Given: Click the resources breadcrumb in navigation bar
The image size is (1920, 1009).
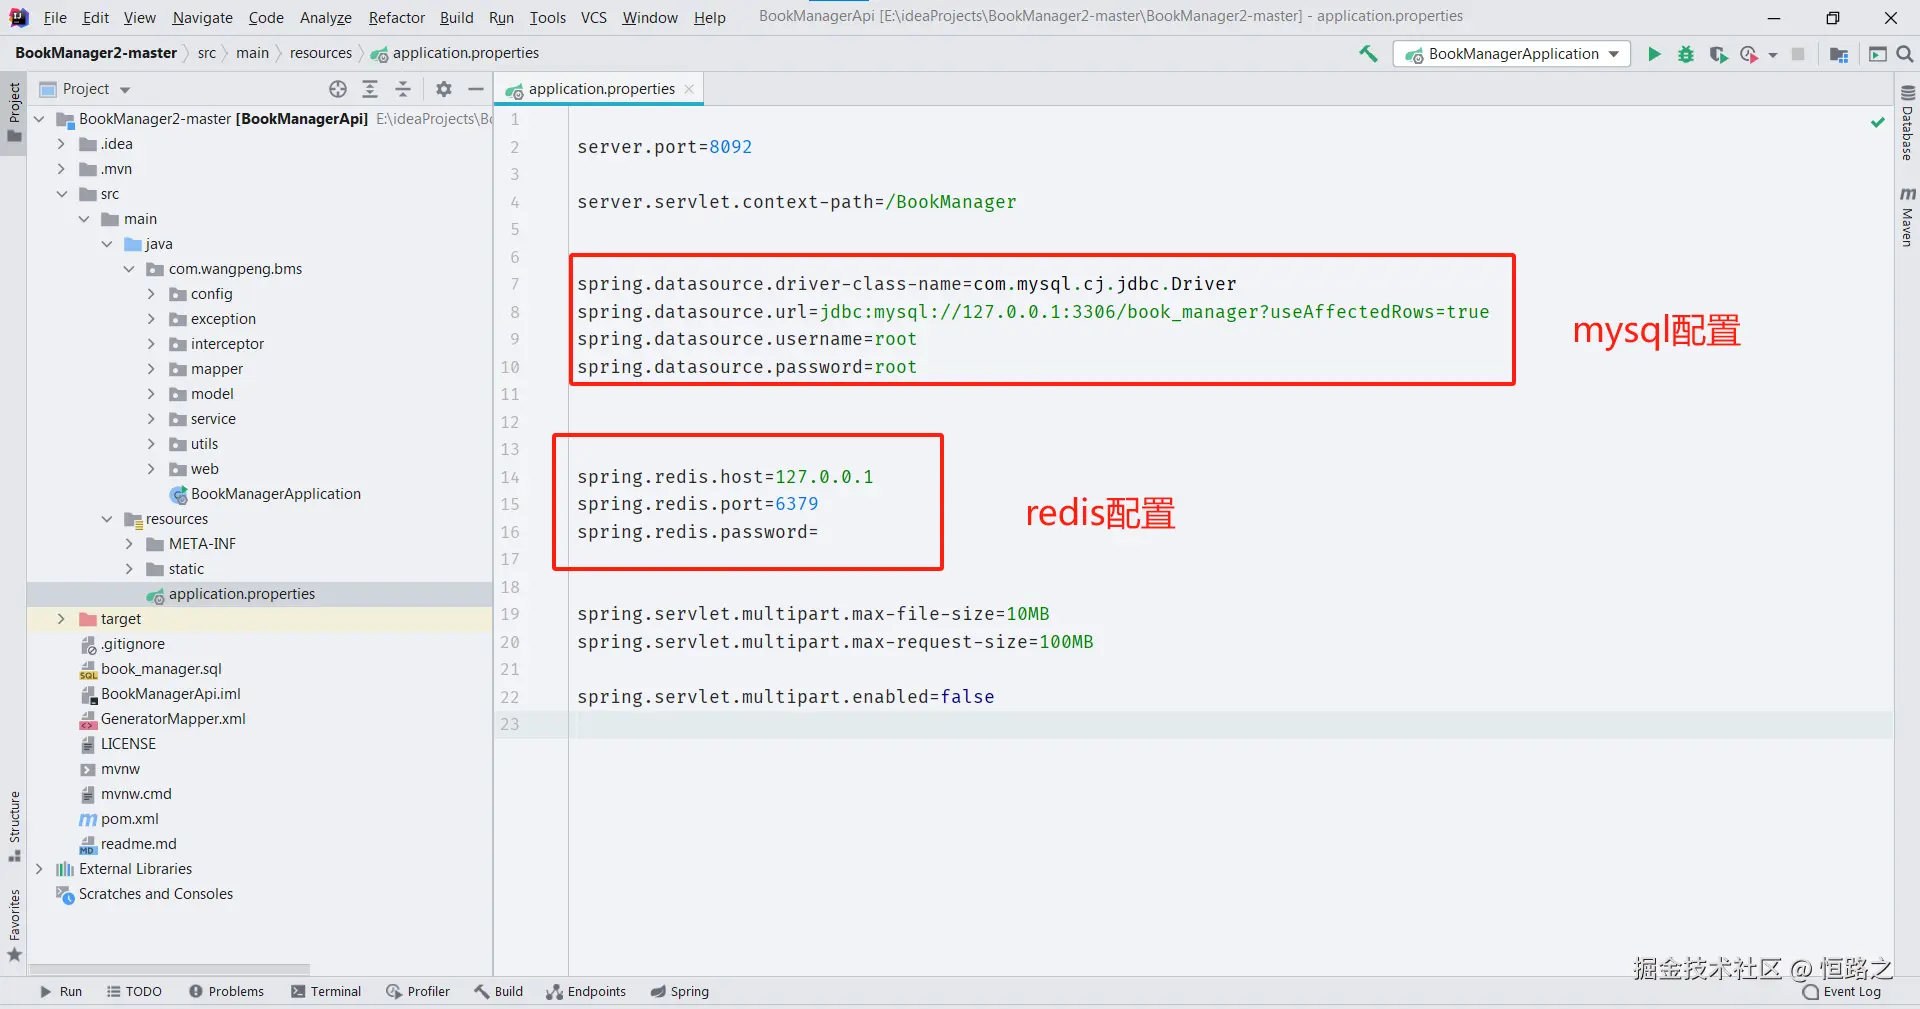Looking at the screenshot, I should (321, 53).
